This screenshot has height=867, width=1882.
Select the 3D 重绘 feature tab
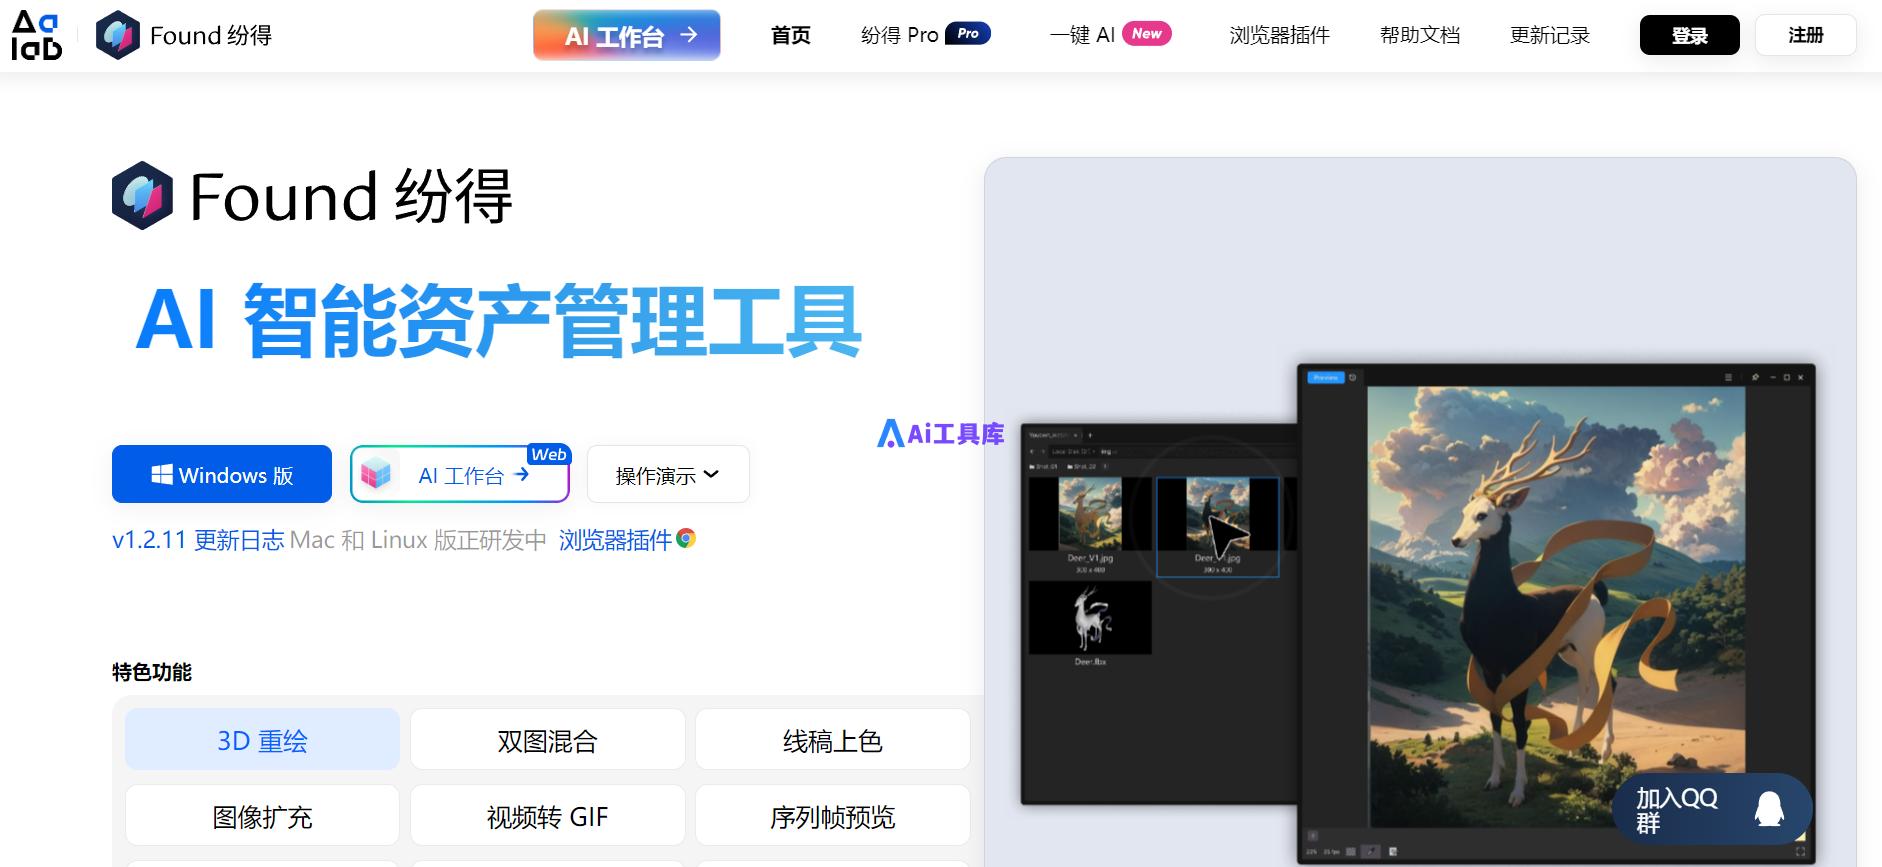pos(262,740)
